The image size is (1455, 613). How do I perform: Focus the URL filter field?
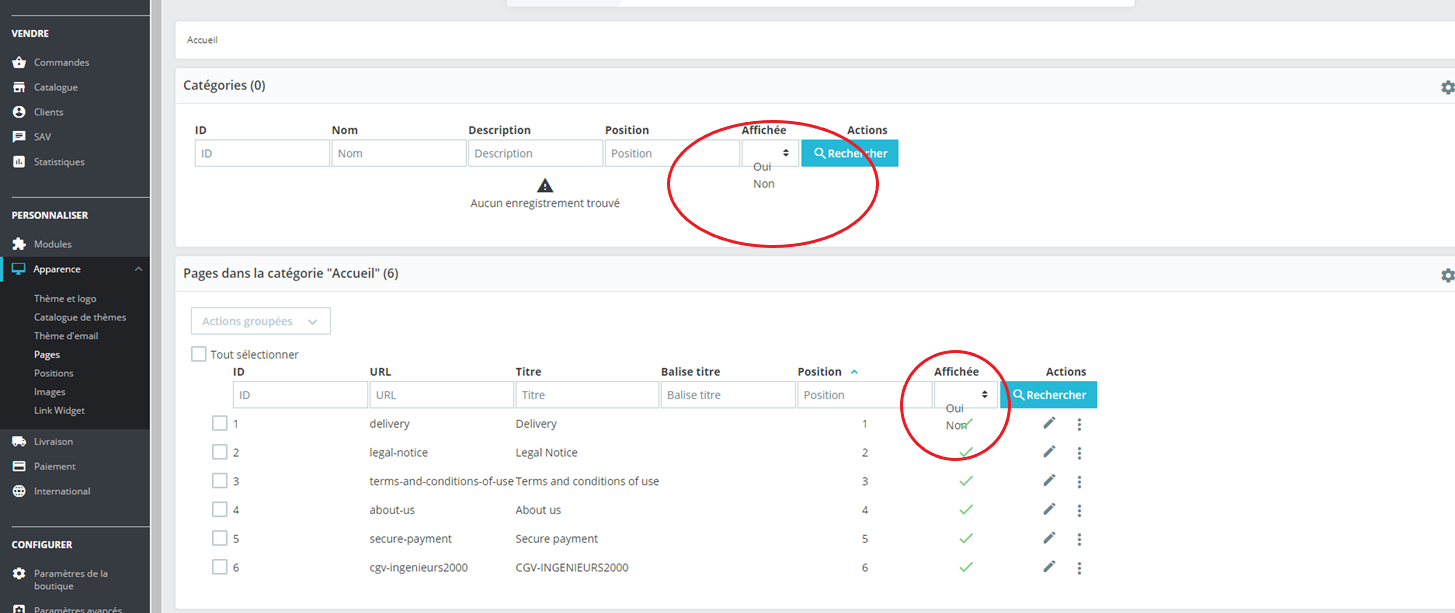[x=442, y=395]
